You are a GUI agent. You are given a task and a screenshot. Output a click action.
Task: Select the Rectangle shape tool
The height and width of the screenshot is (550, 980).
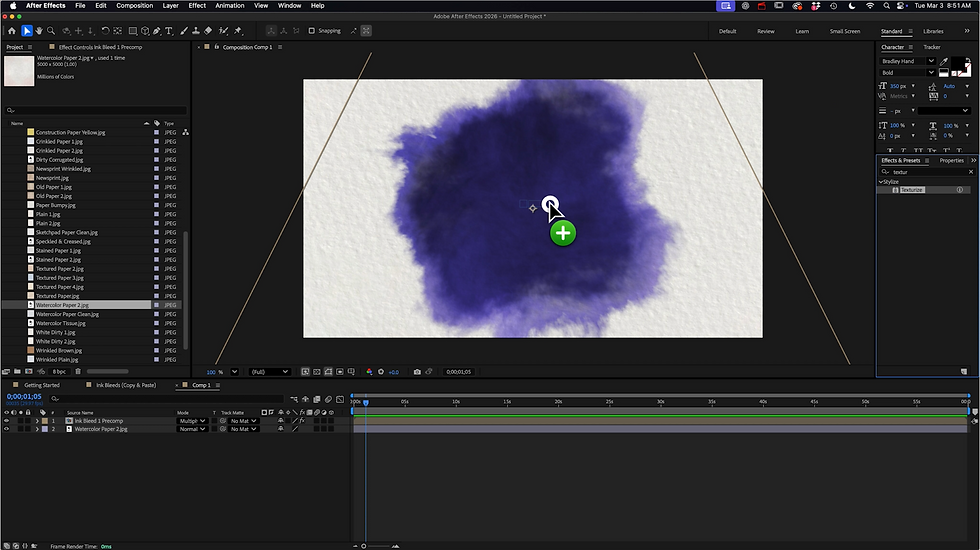tap(132, 31)
